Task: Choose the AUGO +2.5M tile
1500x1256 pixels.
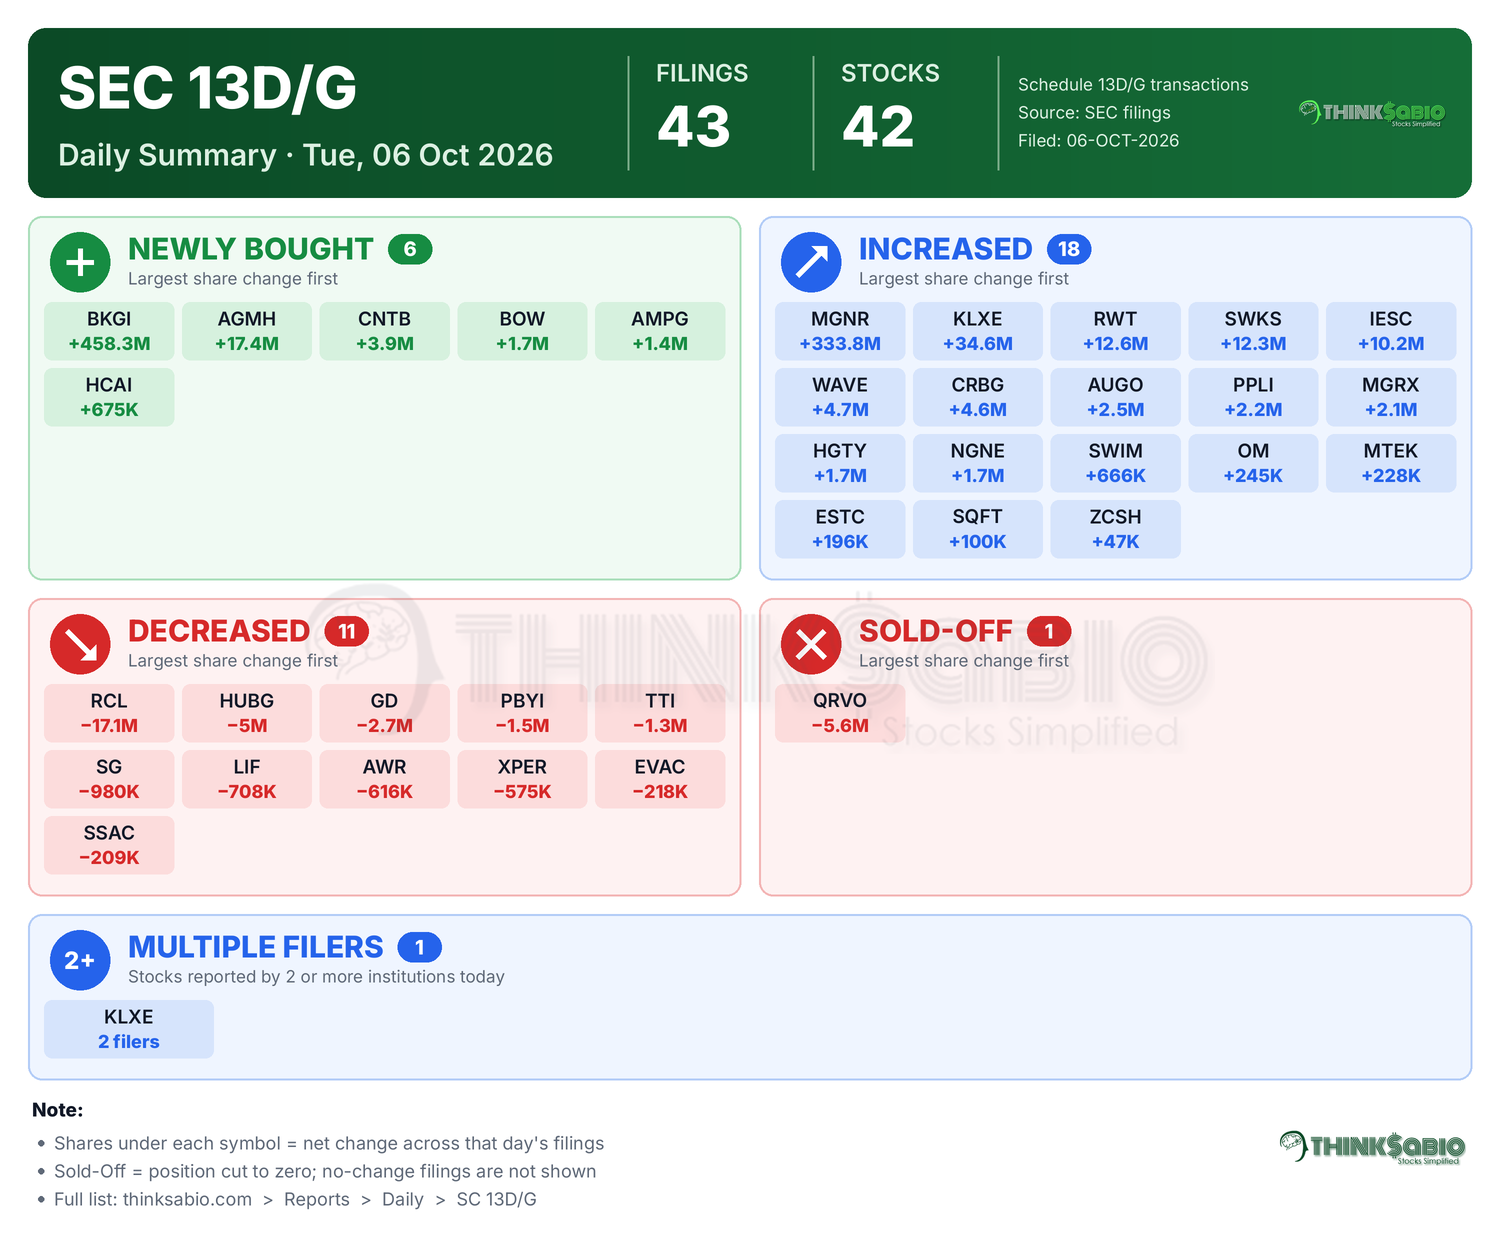Action: (1116, 397)
